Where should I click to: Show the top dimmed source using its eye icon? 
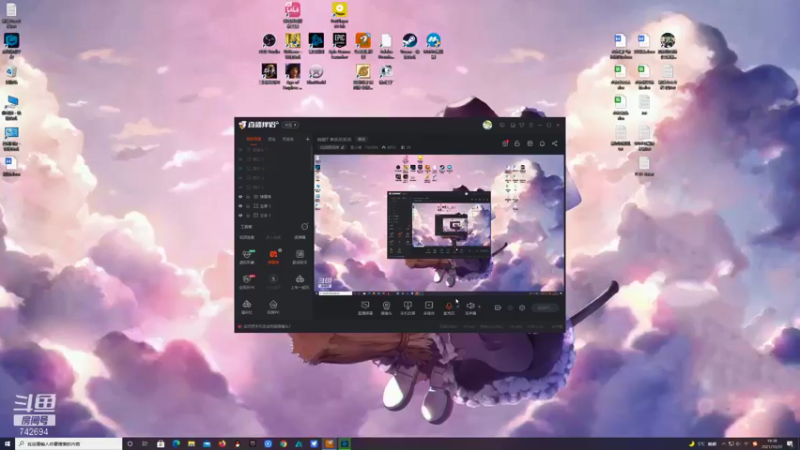coord(240,150)
